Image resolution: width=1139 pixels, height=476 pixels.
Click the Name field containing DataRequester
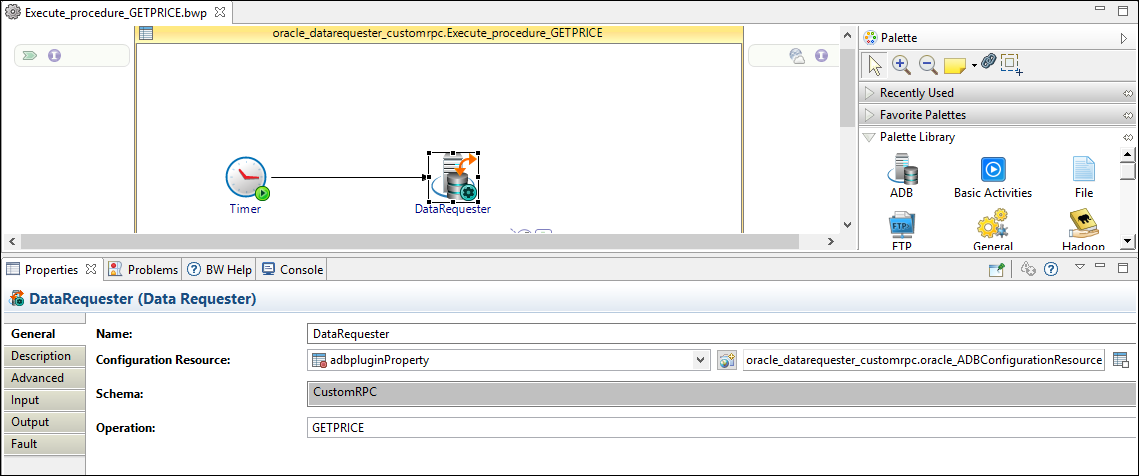pyautogui.click(x=723, y=334)
